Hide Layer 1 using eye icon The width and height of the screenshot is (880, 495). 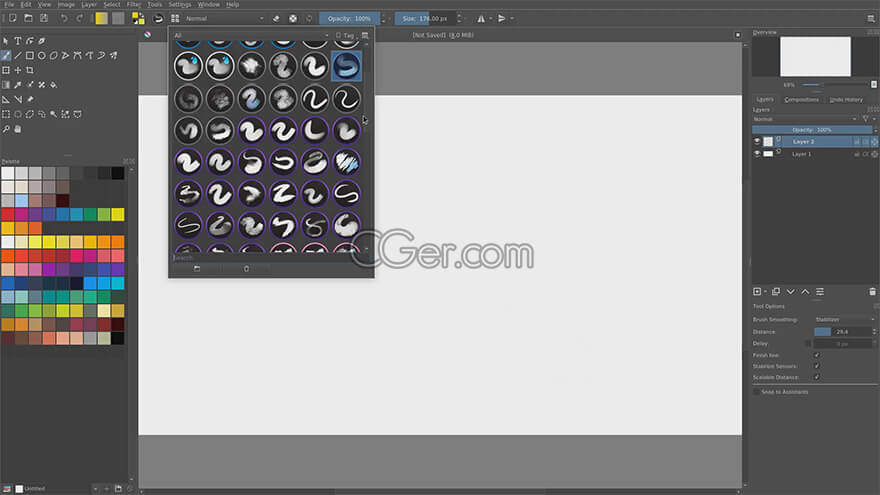click(757, 154)
